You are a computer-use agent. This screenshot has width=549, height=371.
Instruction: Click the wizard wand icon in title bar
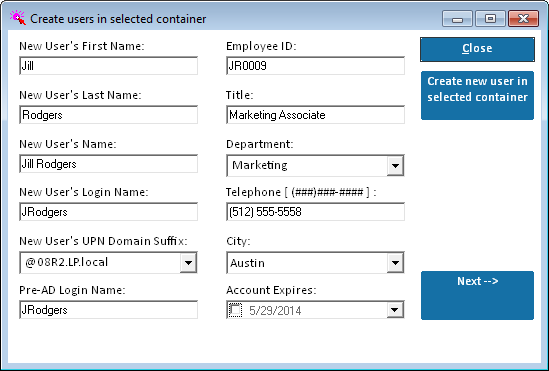point(18,18)
